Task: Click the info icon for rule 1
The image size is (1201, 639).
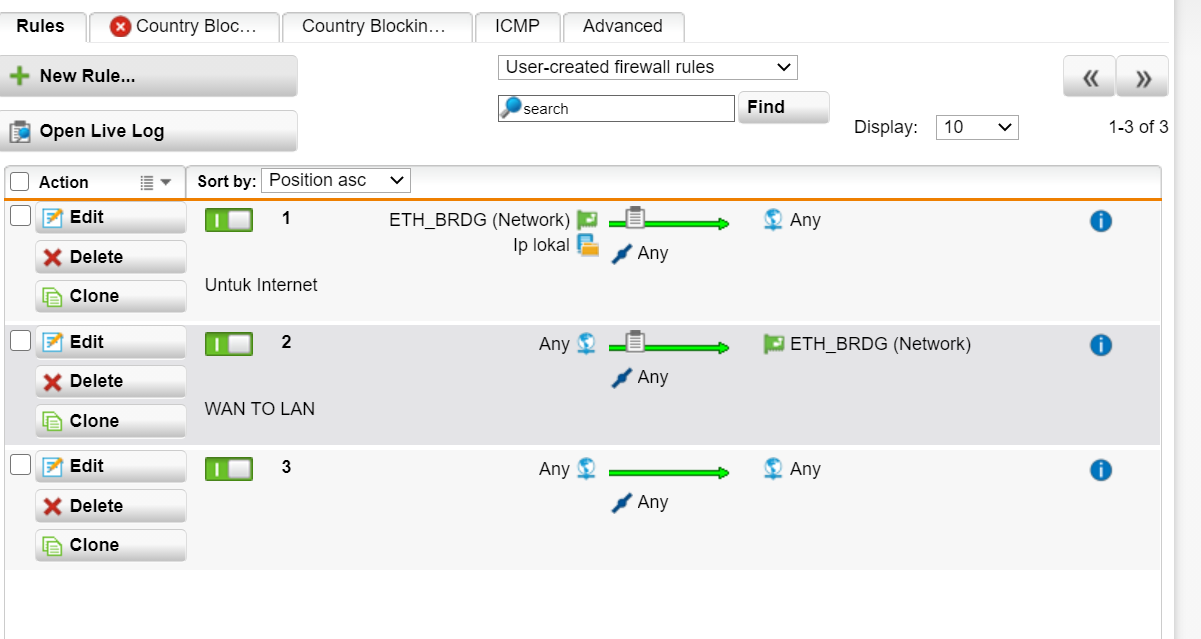Action: tap(1100, 221)
